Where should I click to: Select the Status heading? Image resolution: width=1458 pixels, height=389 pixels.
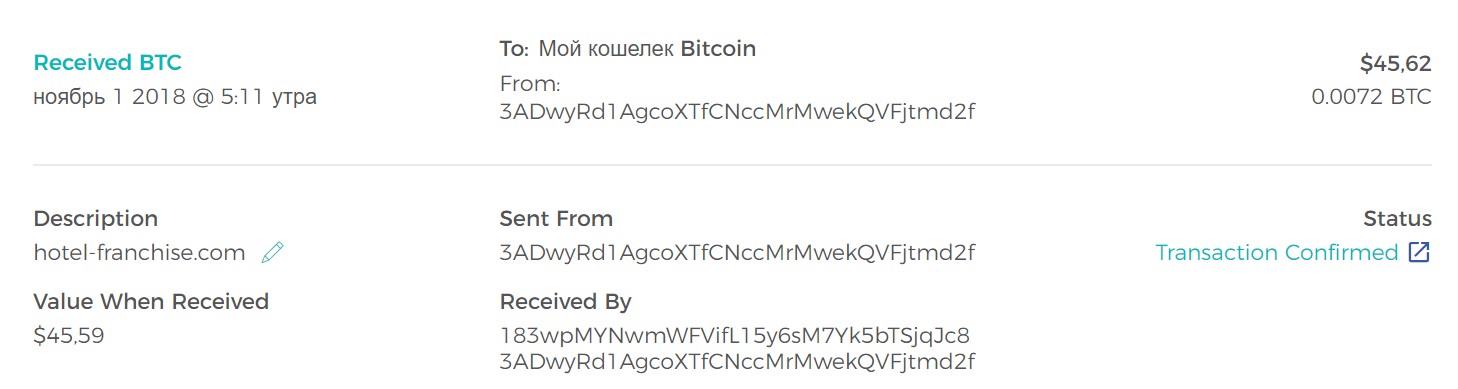[x=1397, y=219]
